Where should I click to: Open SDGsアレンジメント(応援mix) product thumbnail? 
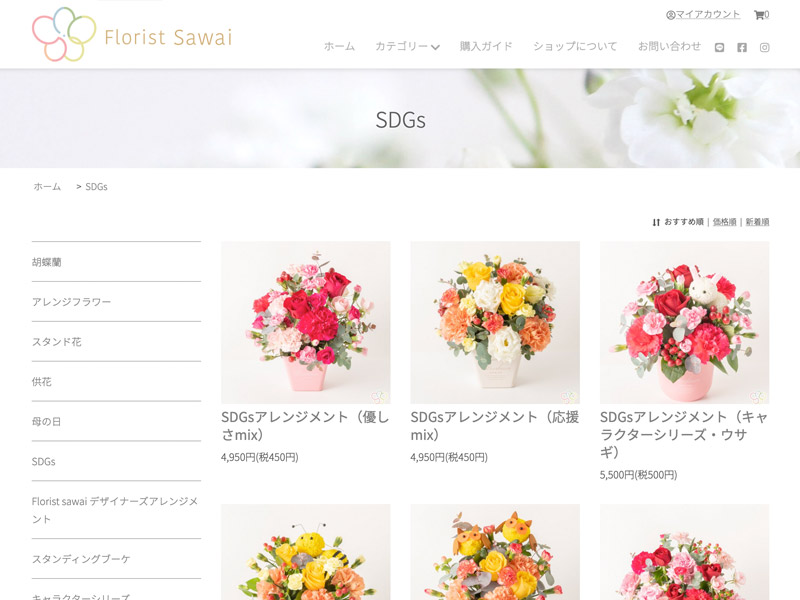pos(495,322)
